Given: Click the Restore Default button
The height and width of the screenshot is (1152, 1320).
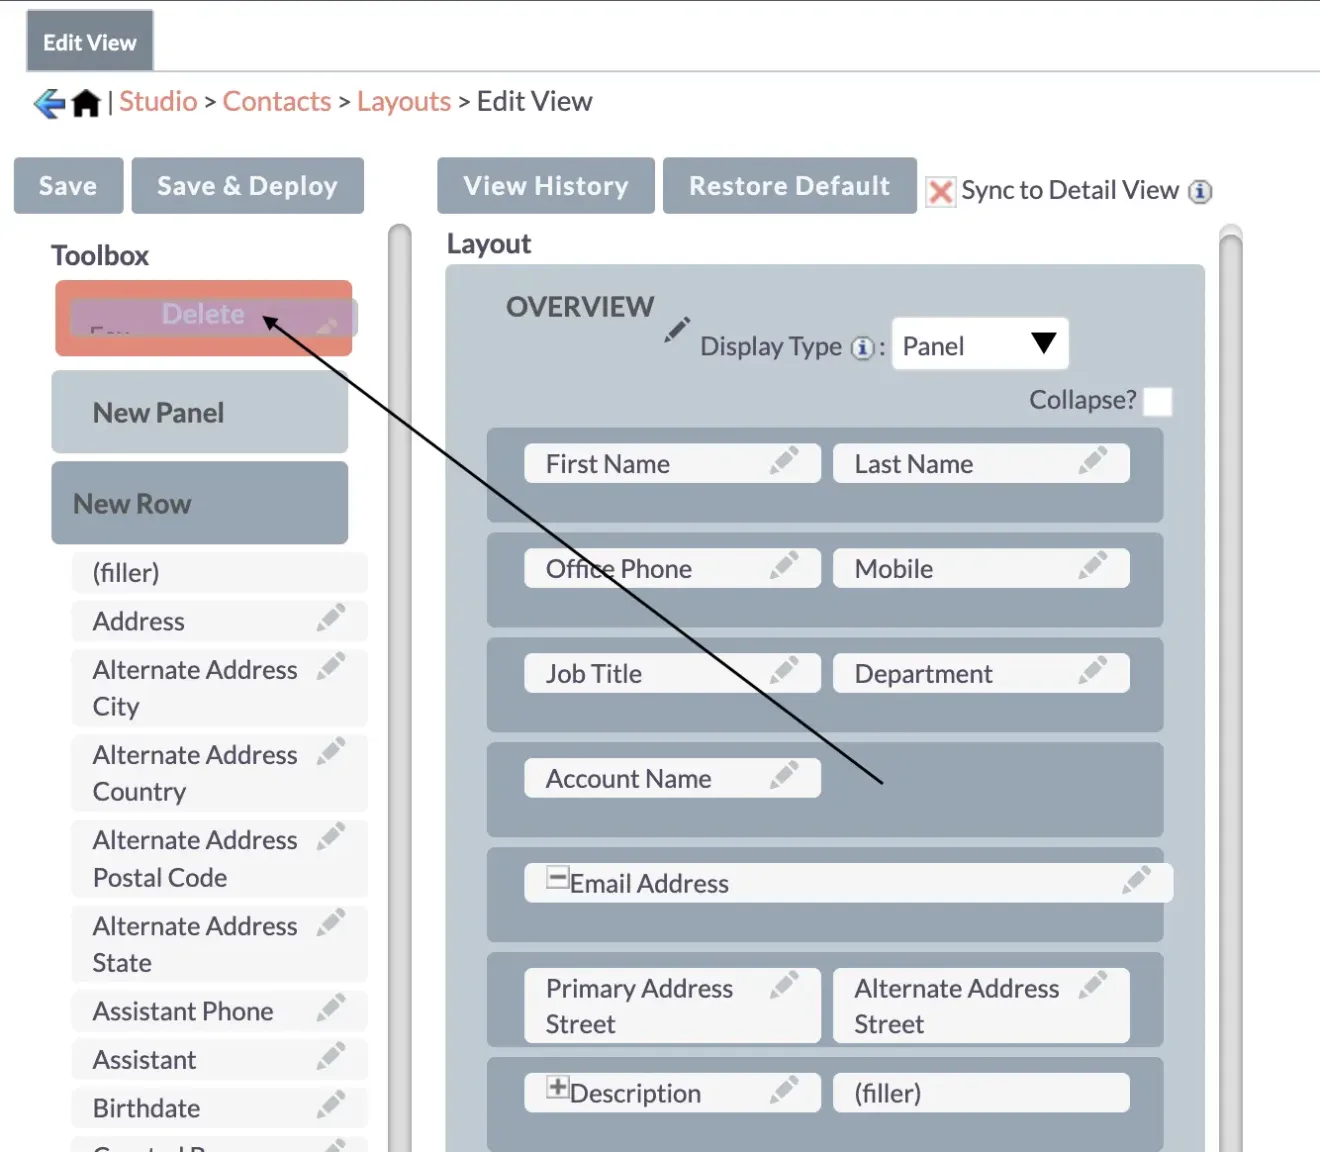Looking at the screenshot, I should tap(789, 186).
